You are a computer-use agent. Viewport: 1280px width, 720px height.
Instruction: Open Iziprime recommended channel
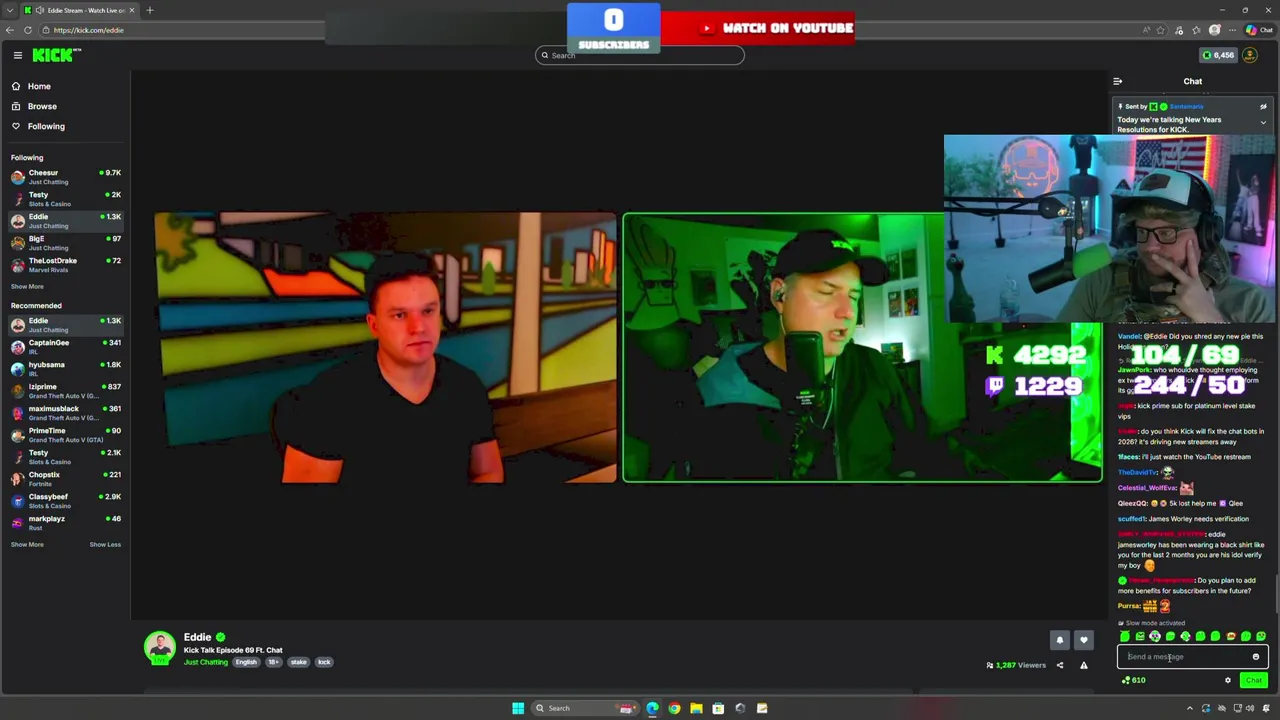pyautogui.click(x=65, y=391)
